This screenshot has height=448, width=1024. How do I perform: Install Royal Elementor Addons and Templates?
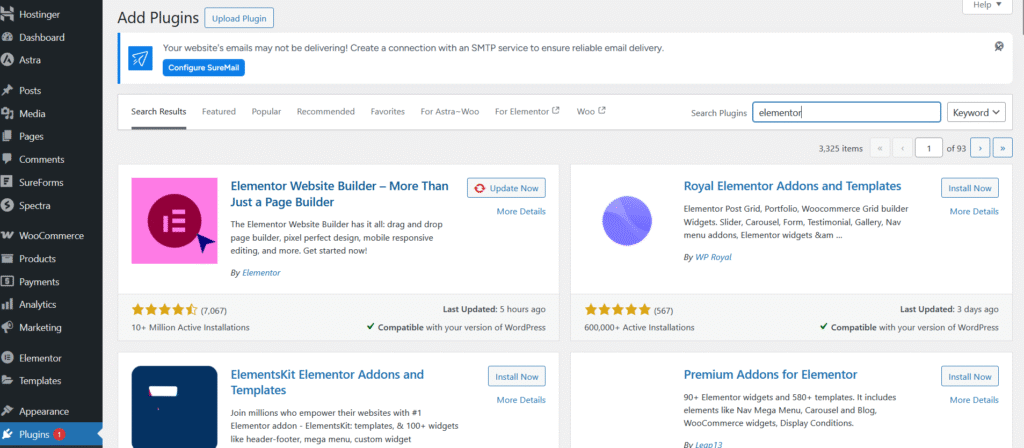(969, 188)
